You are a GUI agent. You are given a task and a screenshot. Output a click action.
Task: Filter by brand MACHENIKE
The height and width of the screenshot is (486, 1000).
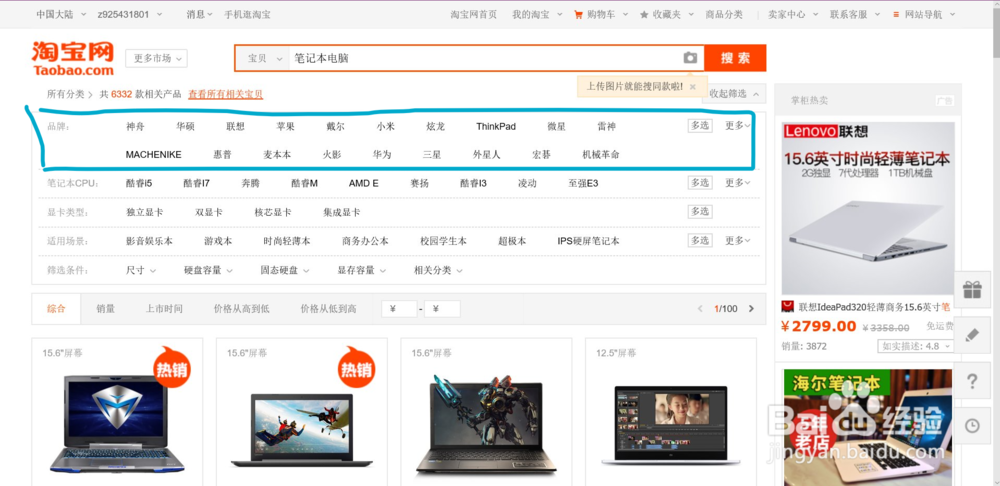pyautogui.click(x=154, y=154)
